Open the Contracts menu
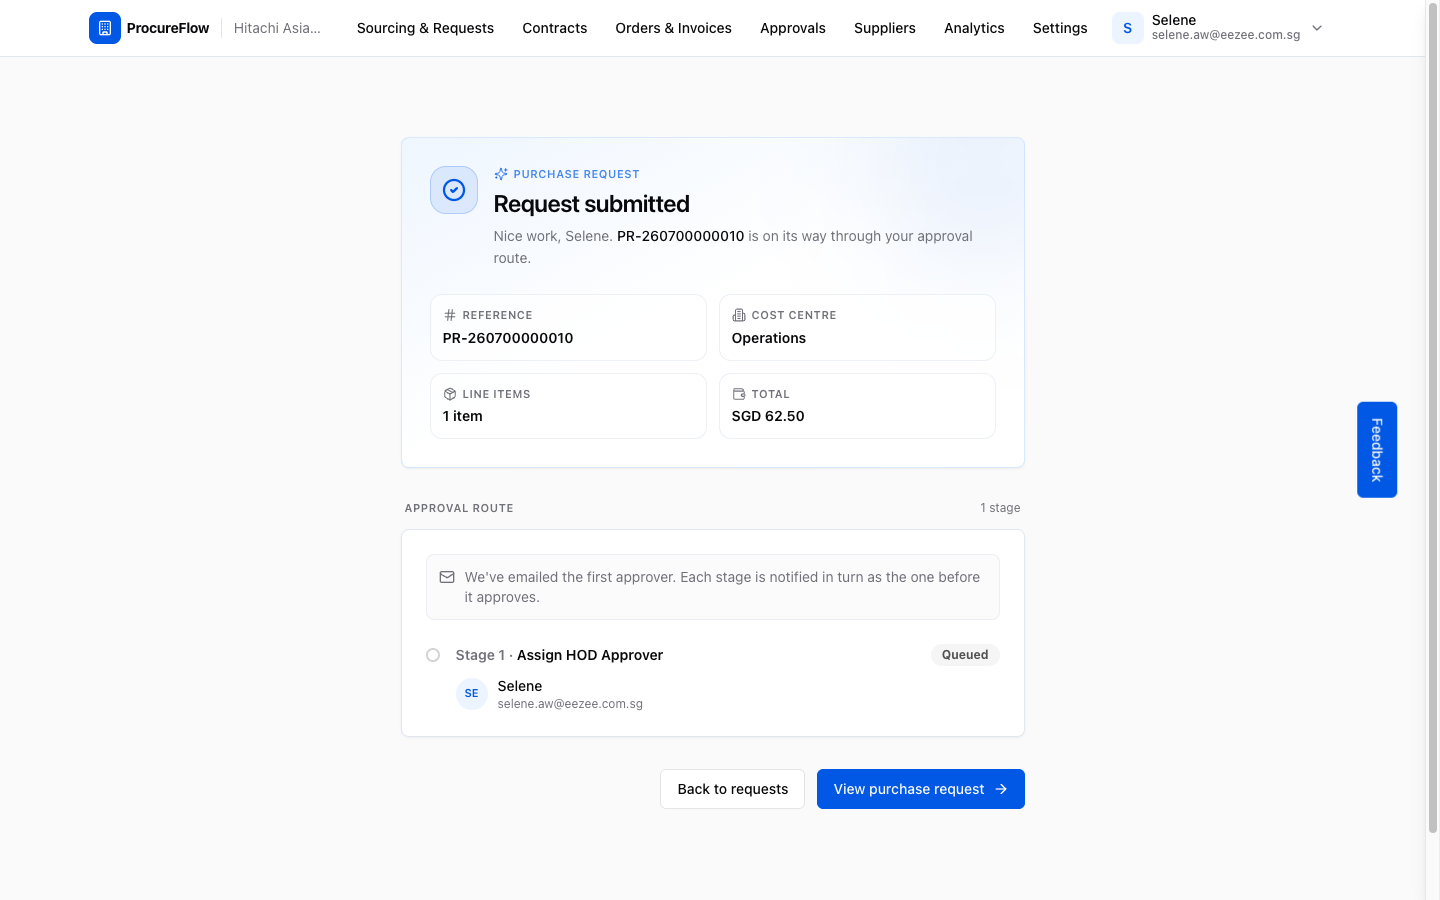This screenshot has height=900, width=1440. coord(555,28)
